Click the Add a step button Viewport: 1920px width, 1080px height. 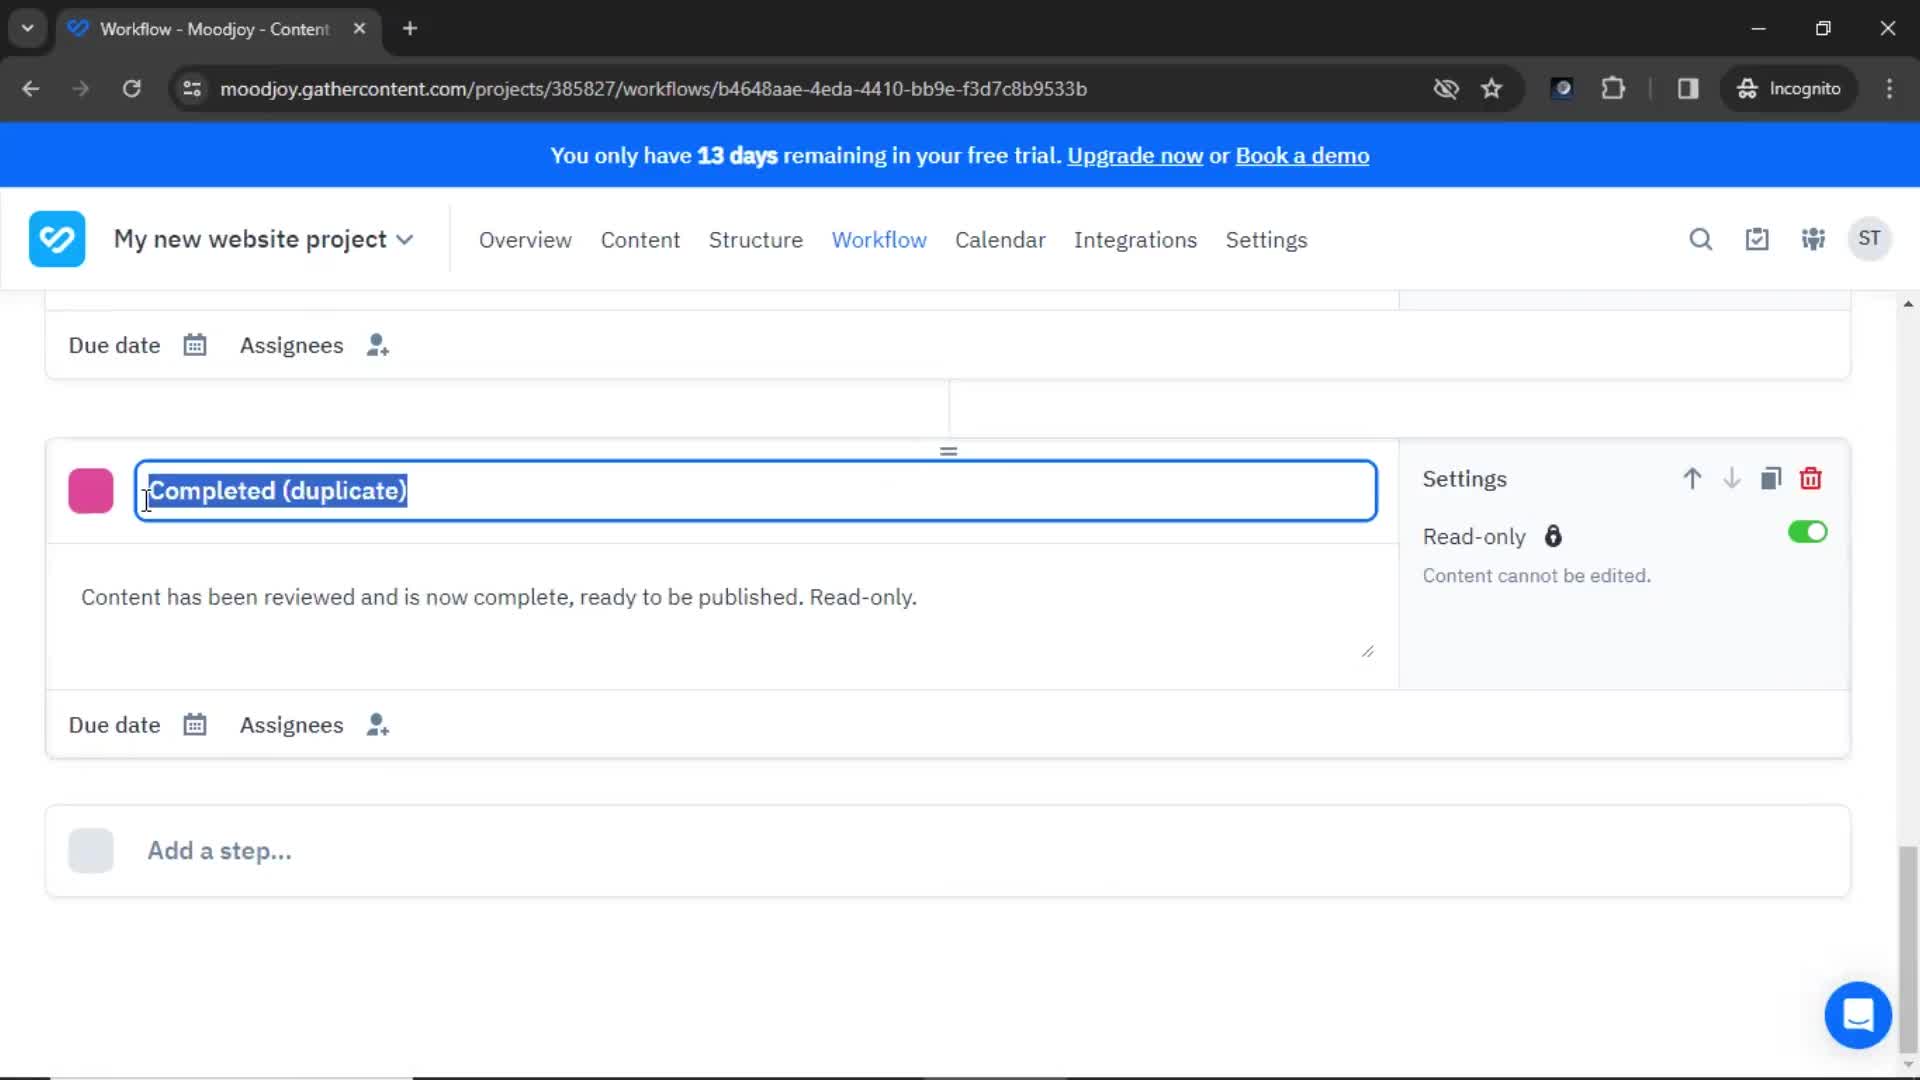(x=218, y=851)
